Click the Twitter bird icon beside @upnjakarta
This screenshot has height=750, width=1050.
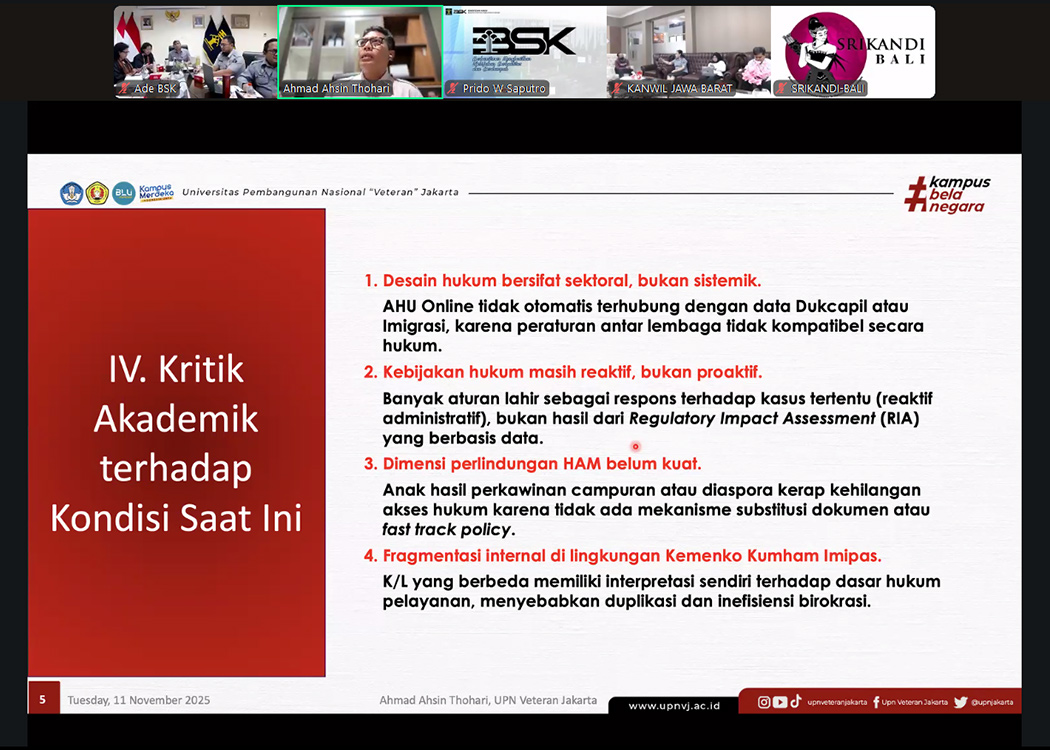pos(960,702)
